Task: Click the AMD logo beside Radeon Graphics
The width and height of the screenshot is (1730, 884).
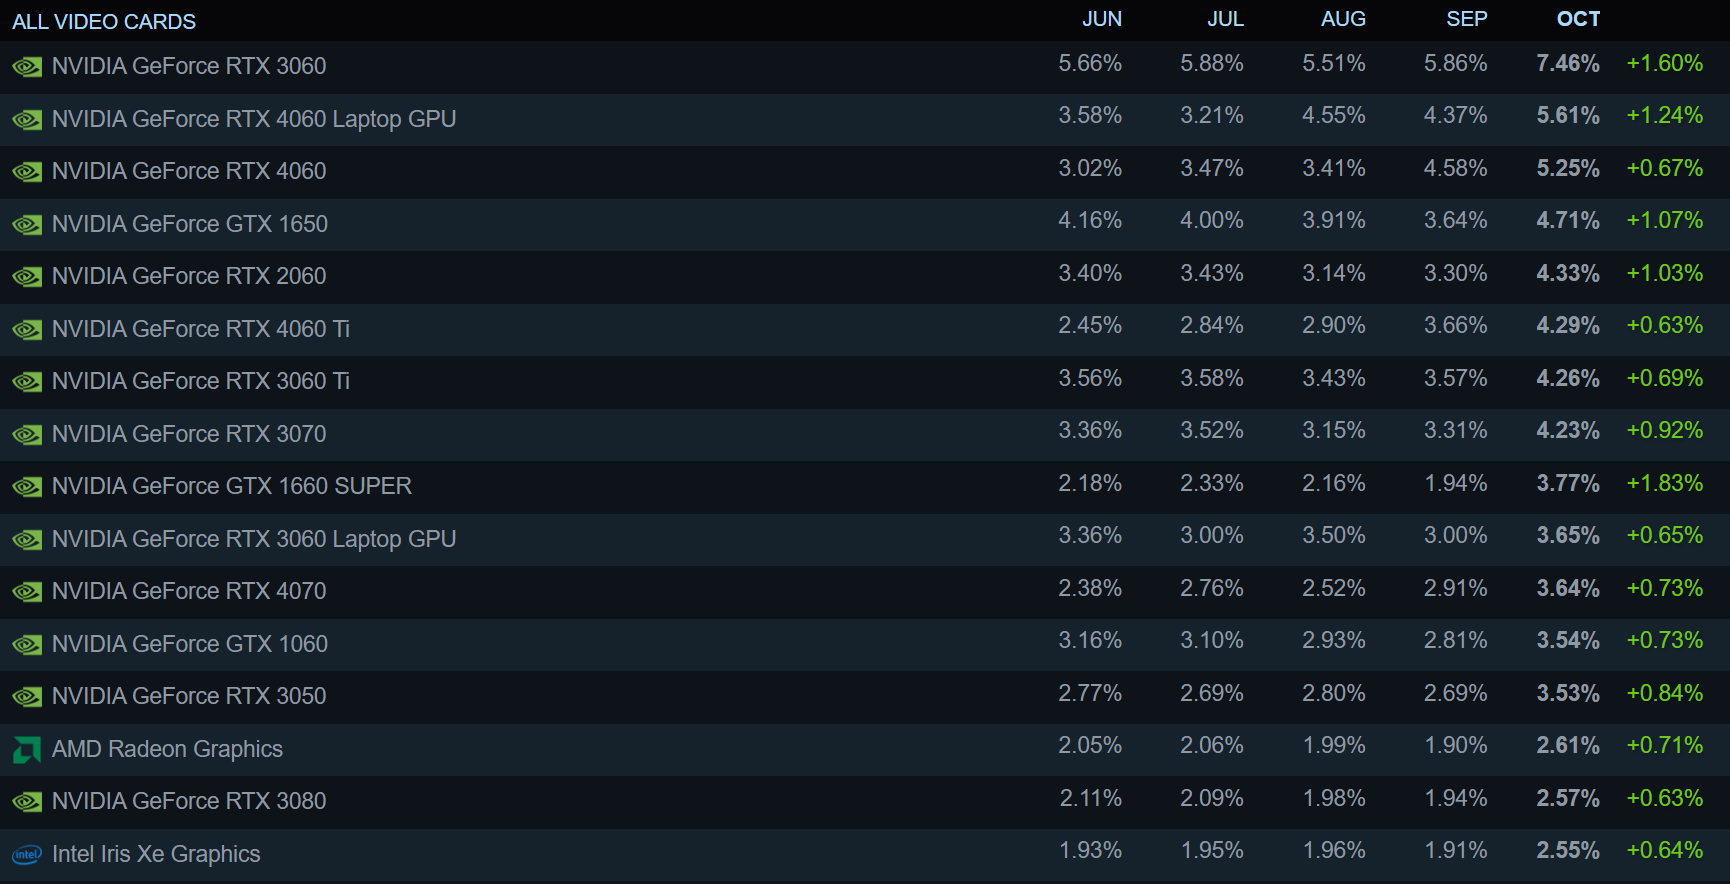Action: tap(27, 750)
